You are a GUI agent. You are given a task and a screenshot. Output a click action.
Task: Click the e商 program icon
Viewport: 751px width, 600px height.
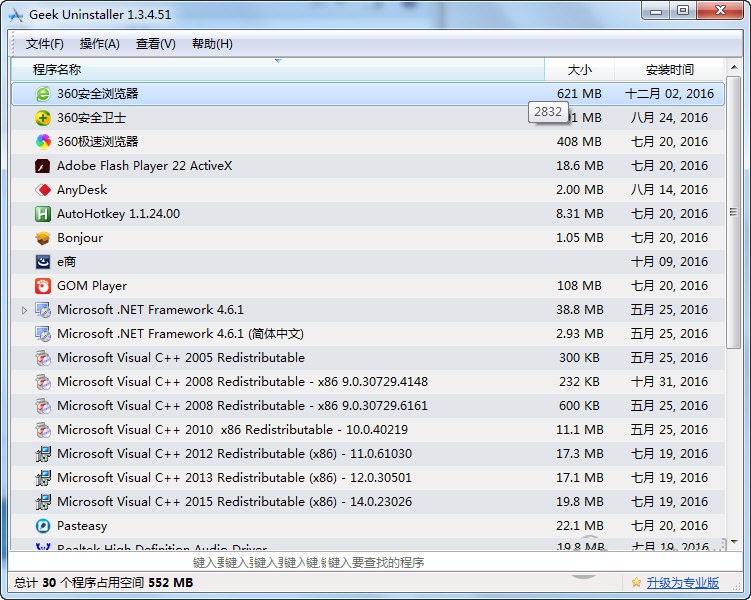(x=43, y=261)
